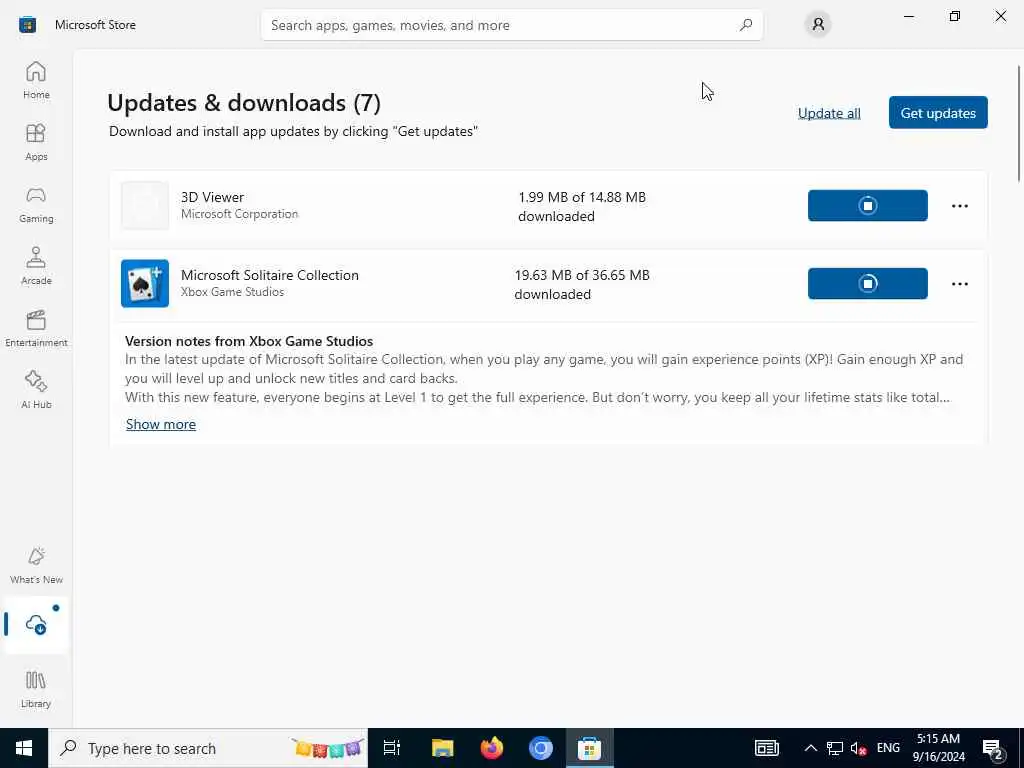Viewport: 1024px width, 768px height.
Task: Click the Update all link
Action: [829, 113]
